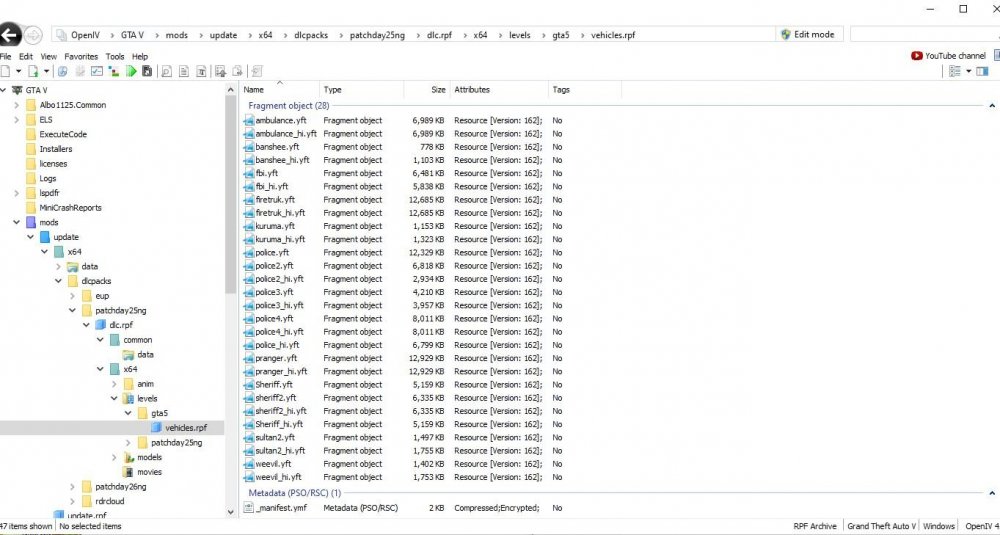This screenshot has height=535, width=1000.
Task: Collapse the dlcpacks tree node
Action: pyautogui.click(x=59, y=281)
